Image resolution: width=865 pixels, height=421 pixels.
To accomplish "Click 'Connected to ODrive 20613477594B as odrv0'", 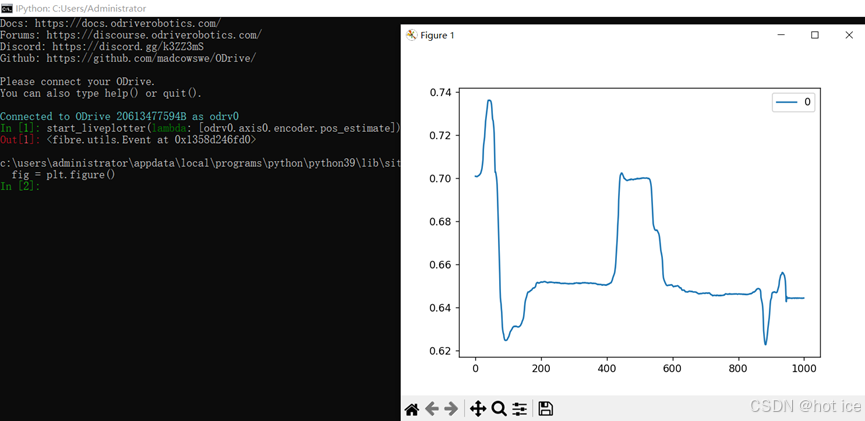I will pyautogui.click(x=119, y=116).
